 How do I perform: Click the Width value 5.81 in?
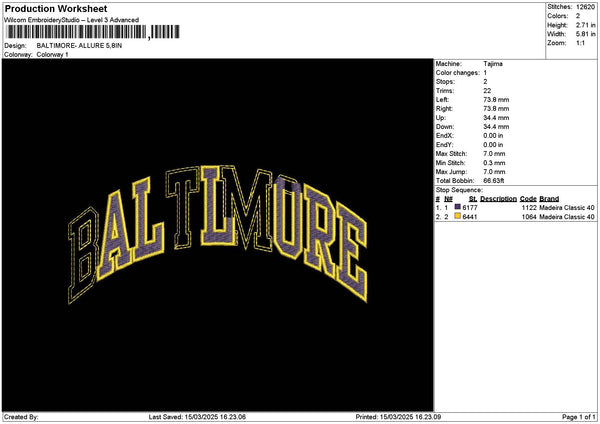click(585, 34)
